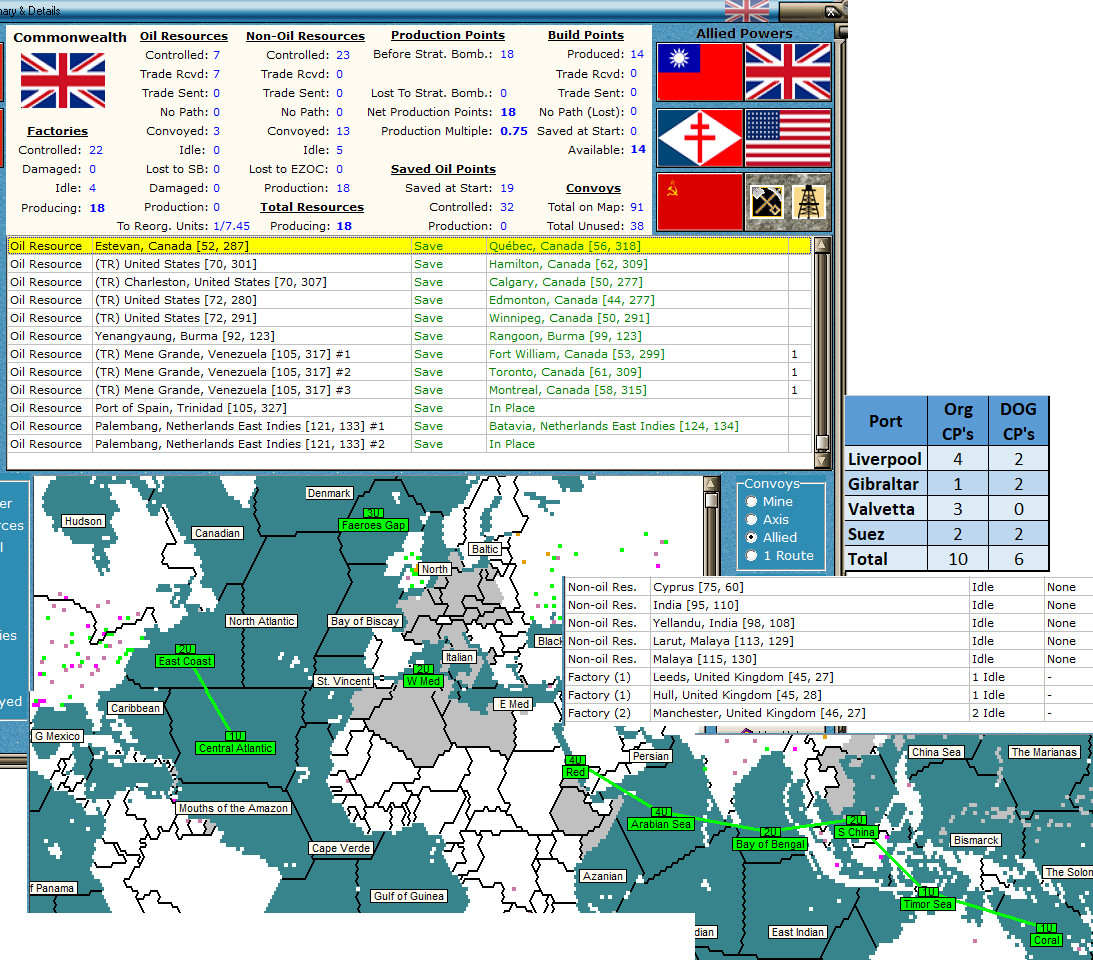Click the Québec, Canada destination cell
The height and width of the screenshot is (960, 1093).
pyautogui.click(x=637, y=246)
